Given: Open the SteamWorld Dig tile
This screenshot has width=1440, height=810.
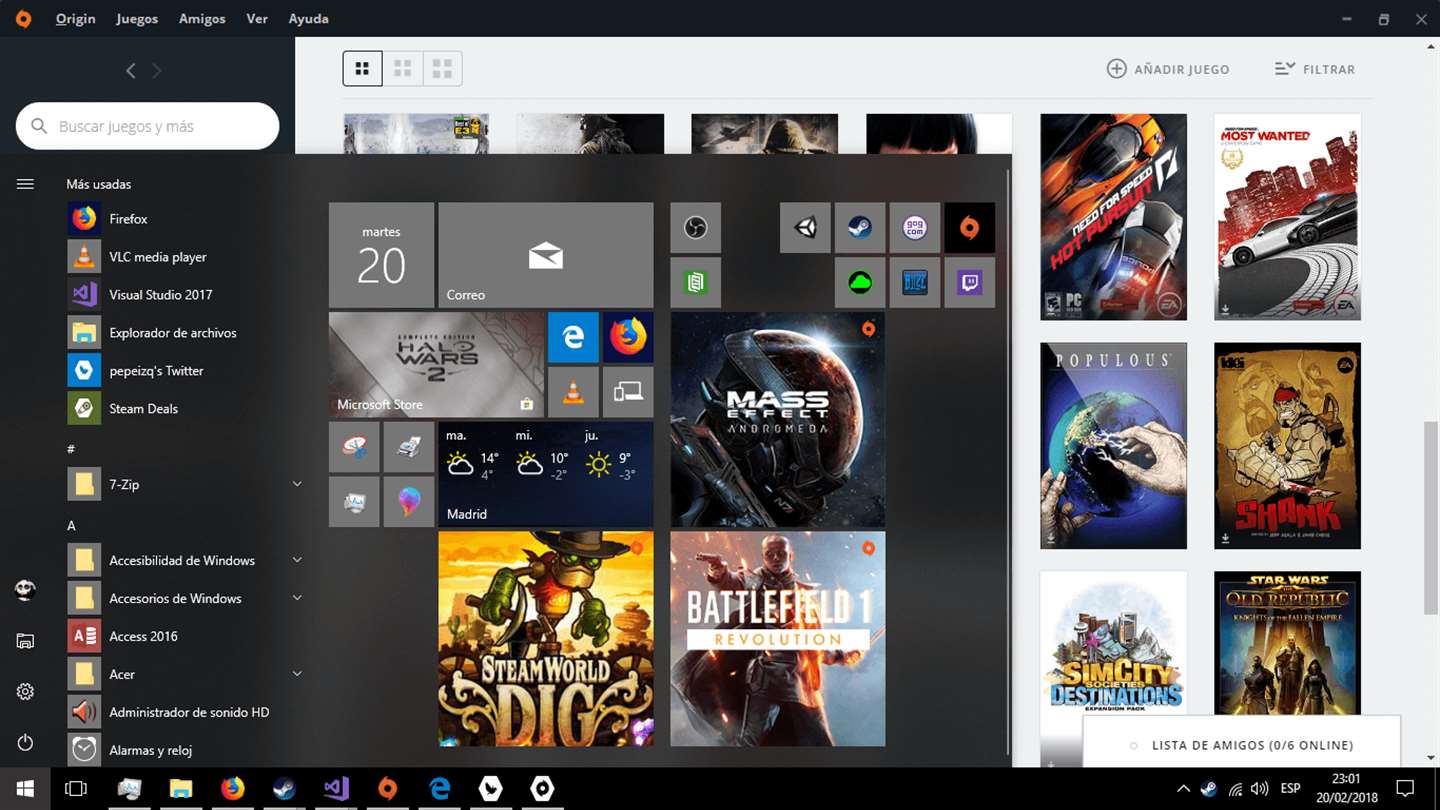Looking at the screenshot, I should (x=546, y=639).
